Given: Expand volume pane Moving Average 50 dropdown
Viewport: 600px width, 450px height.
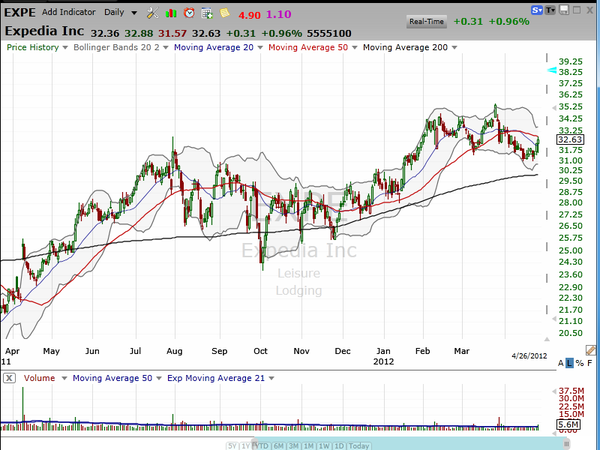Looking at the screenshot, I should click(x=159, y=378).
